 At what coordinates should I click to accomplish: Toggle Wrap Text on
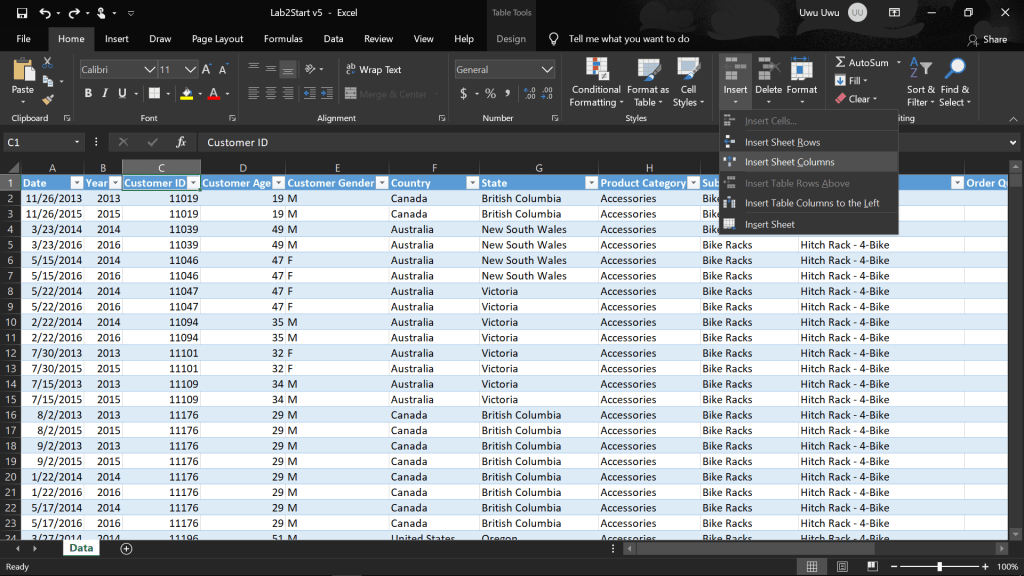click(372, 70)
